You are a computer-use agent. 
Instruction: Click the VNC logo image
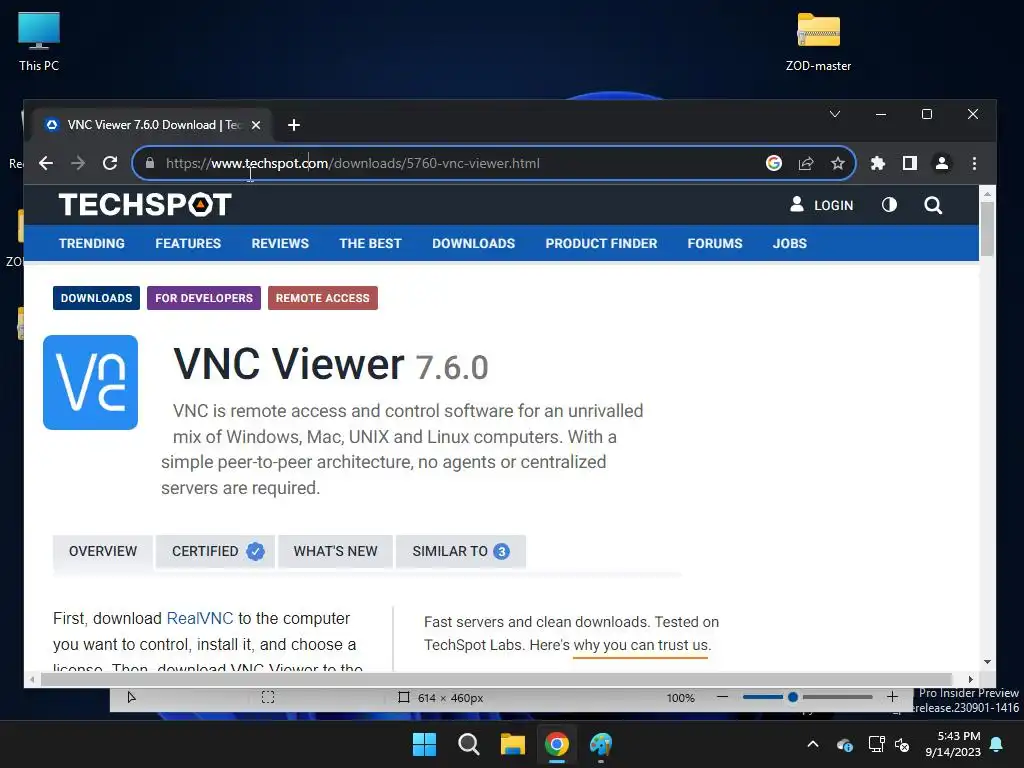[x=90, y=382]
